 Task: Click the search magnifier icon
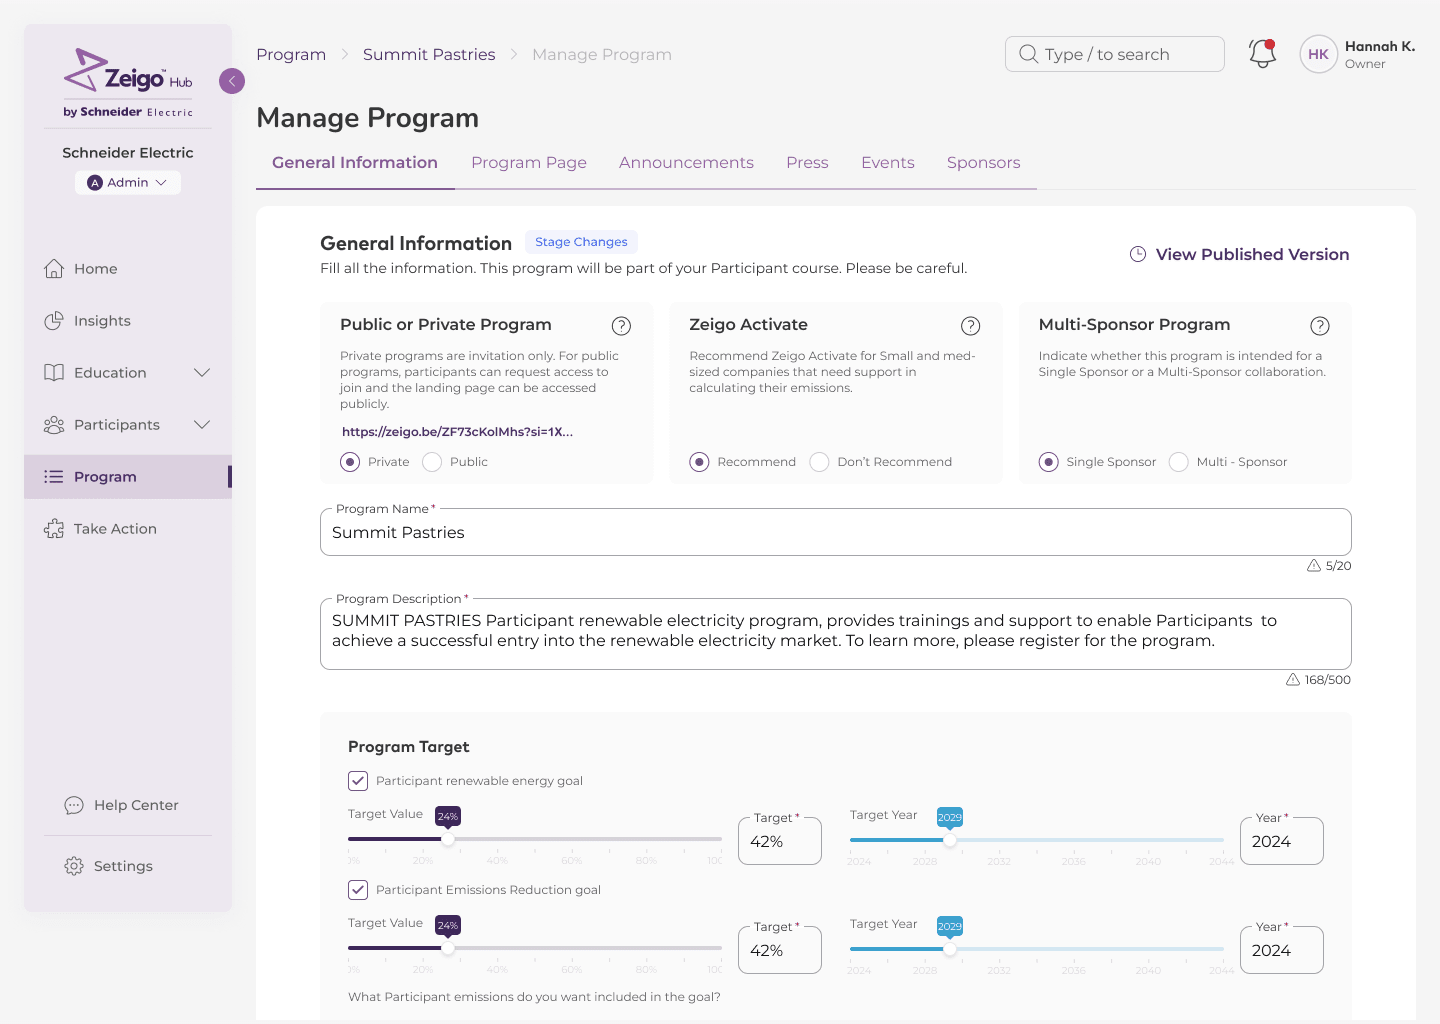[x=1028, y=54]
